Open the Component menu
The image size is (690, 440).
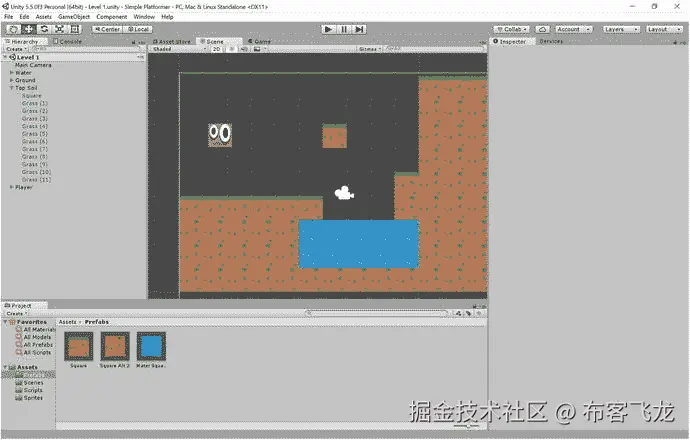pyautogui.click(x=112, y=17)
